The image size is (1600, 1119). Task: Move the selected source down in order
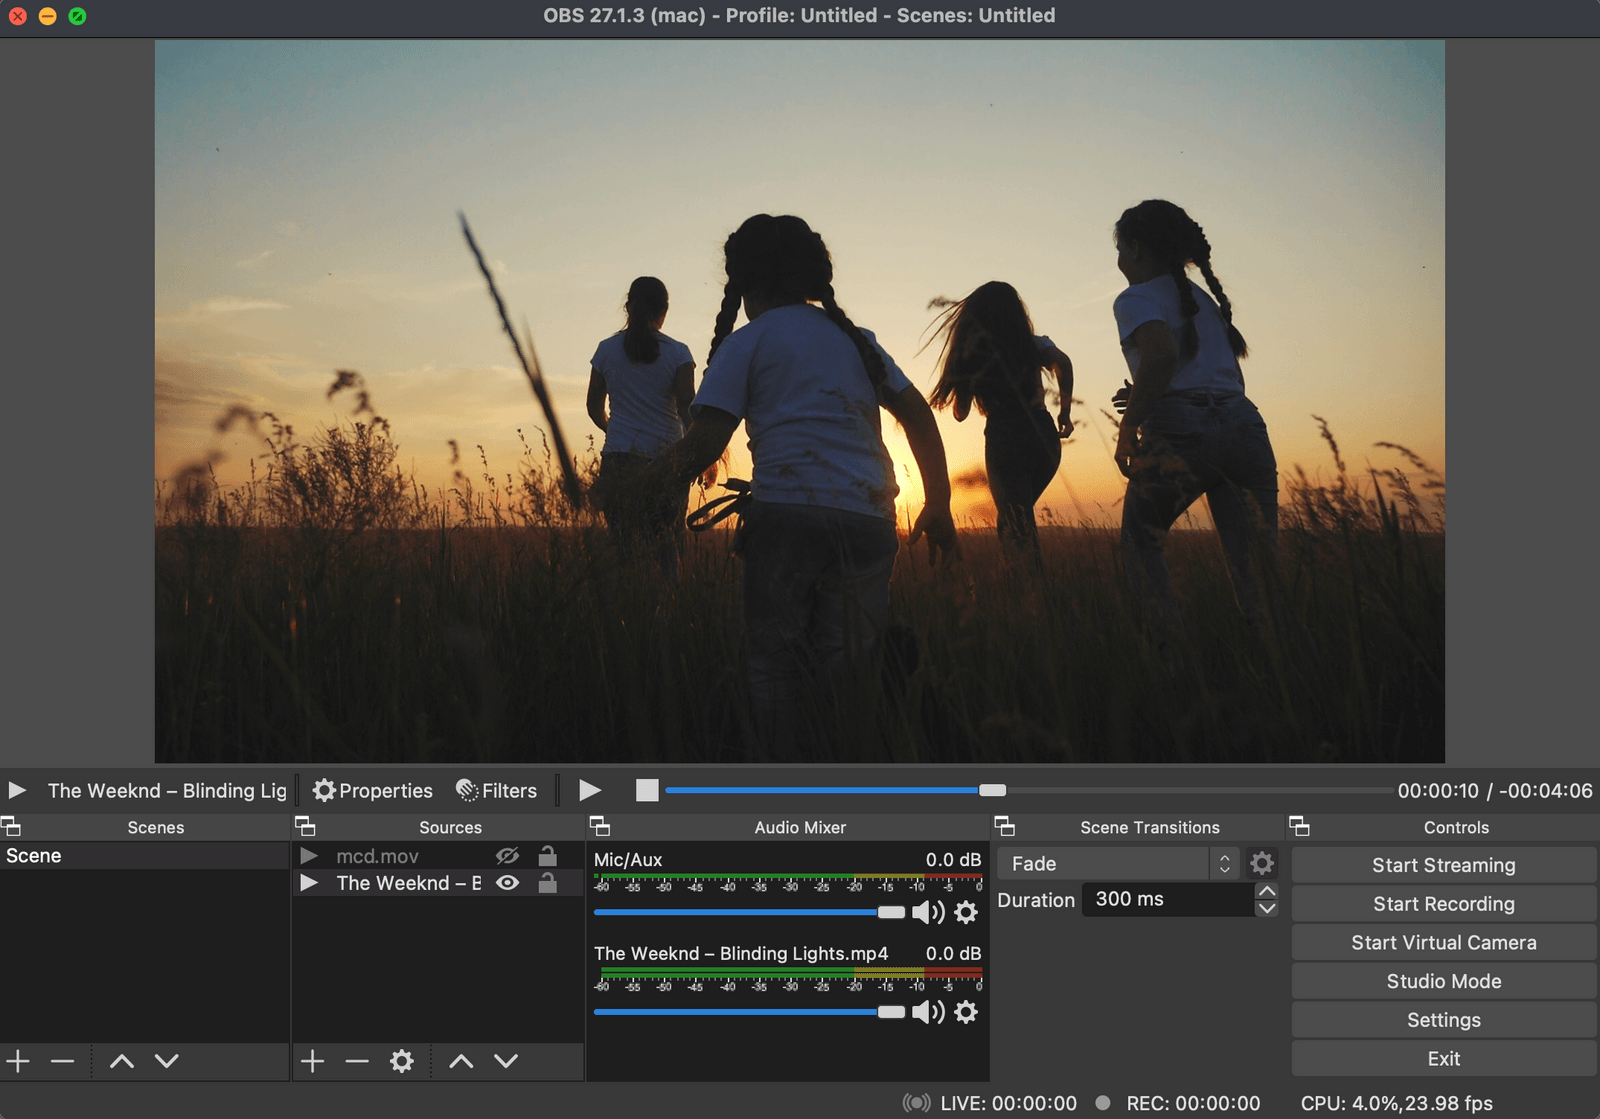point(506,1061)
